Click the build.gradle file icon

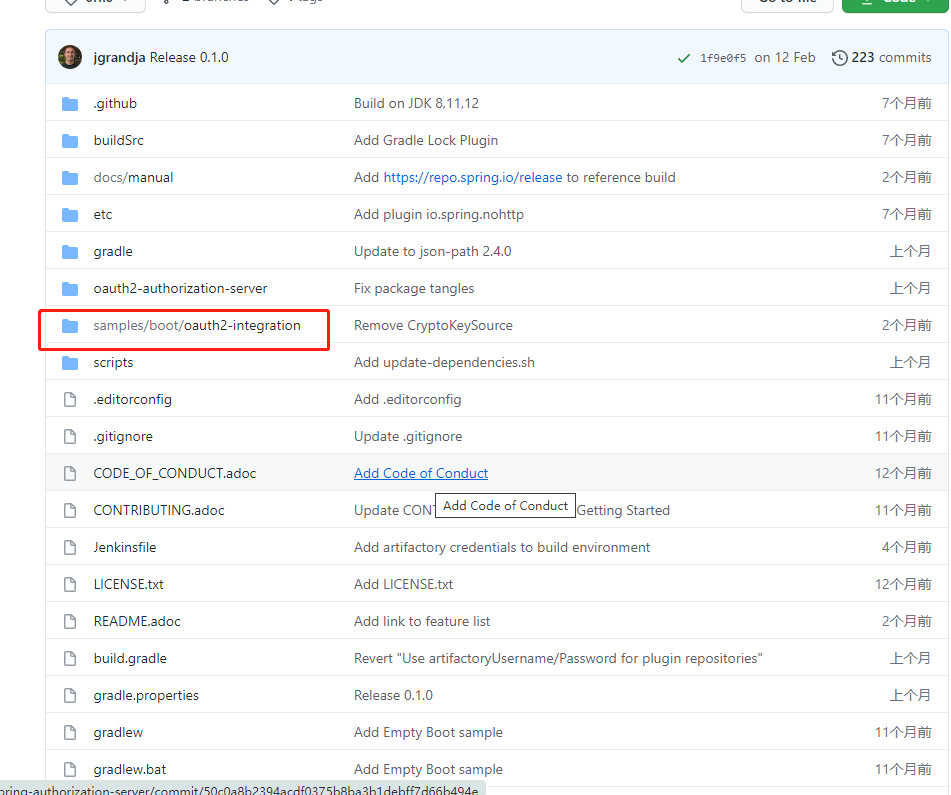[70, 659]
